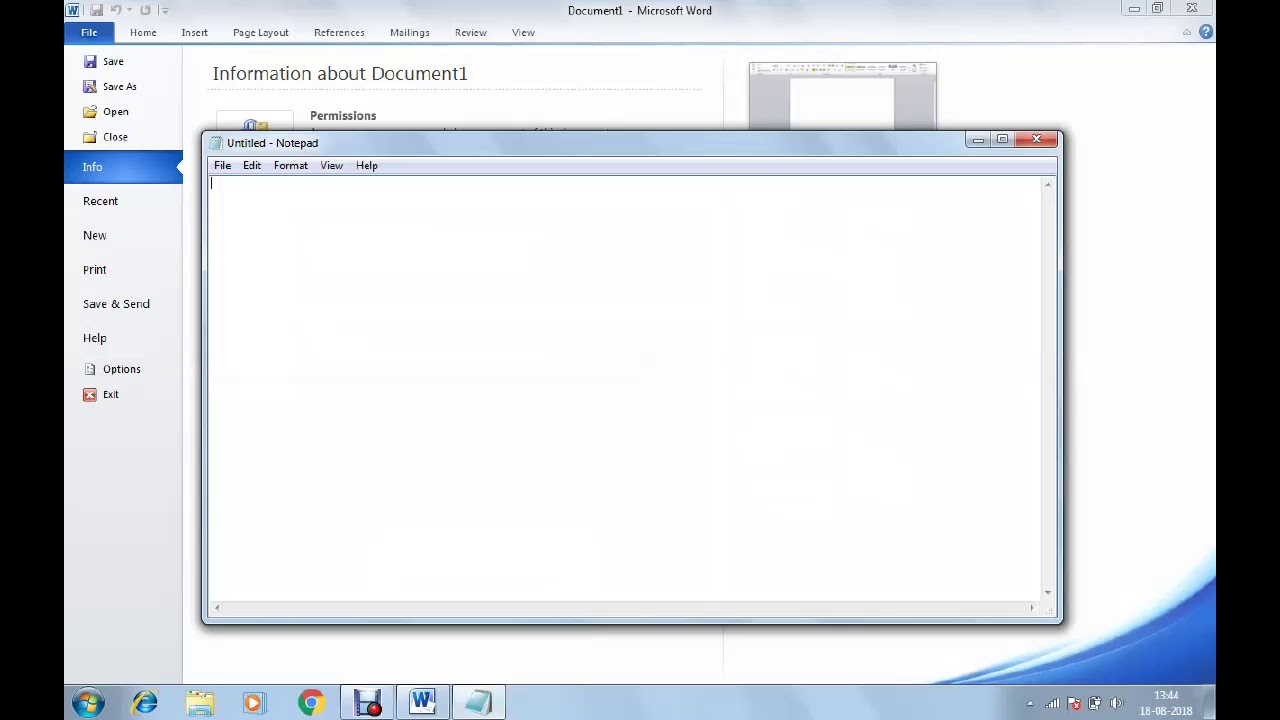The height and width of the screenshot is (720, 1280).
Task: Click Notepad's horizontal scrollbar left arrow
Action: (x=217, y=607)
